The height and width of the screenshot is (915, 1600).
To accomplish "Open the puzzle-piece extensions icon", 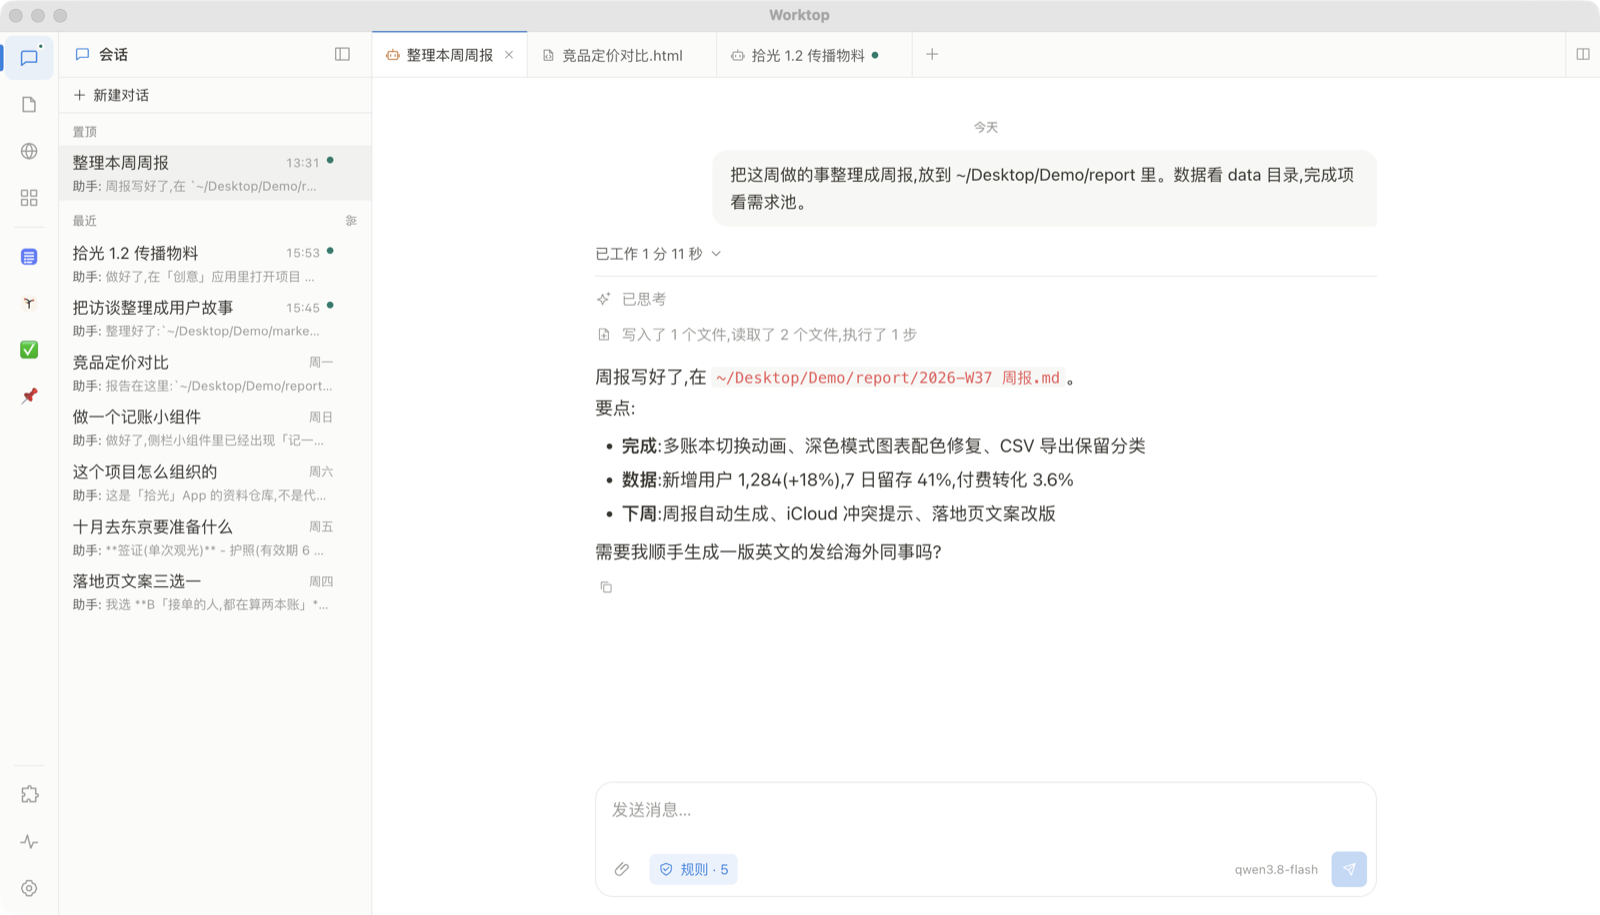I will (x=29, y=795).
